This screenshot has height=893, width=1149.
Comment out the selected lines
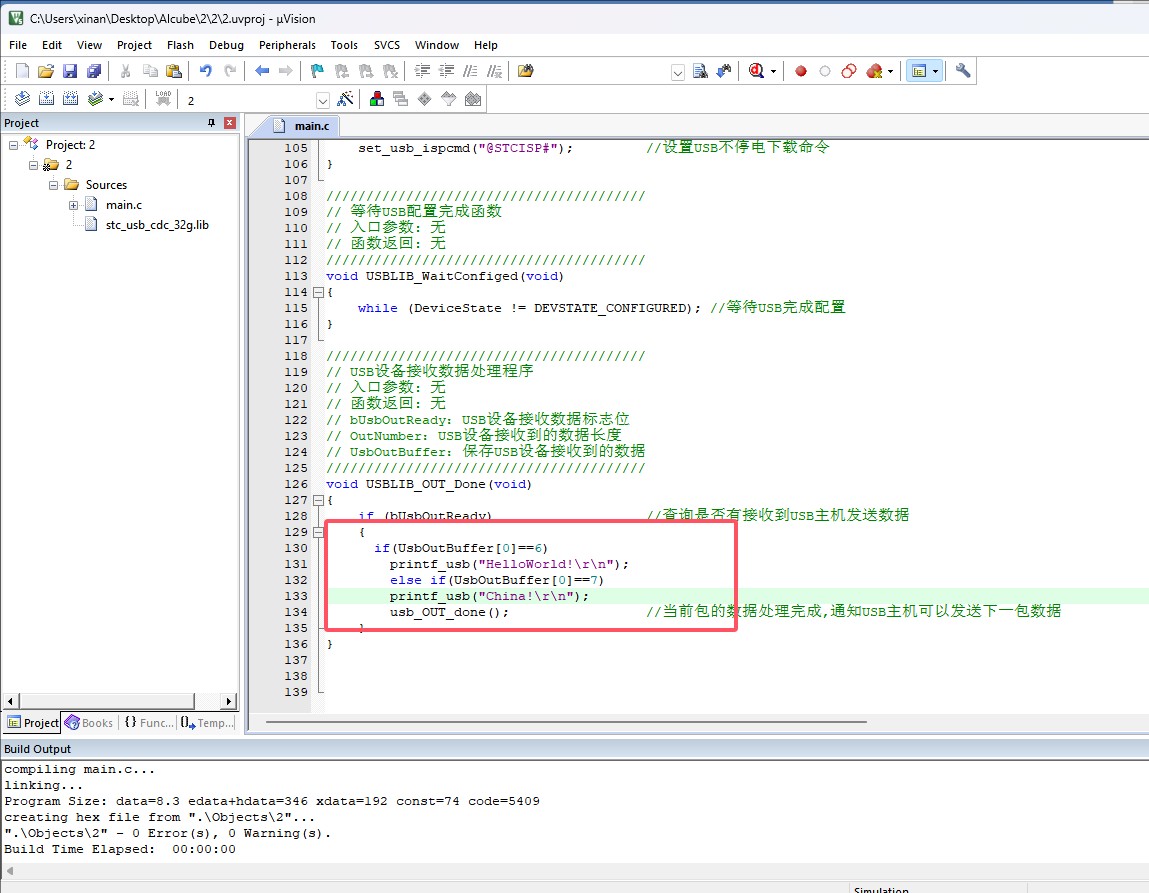point(470,71)
